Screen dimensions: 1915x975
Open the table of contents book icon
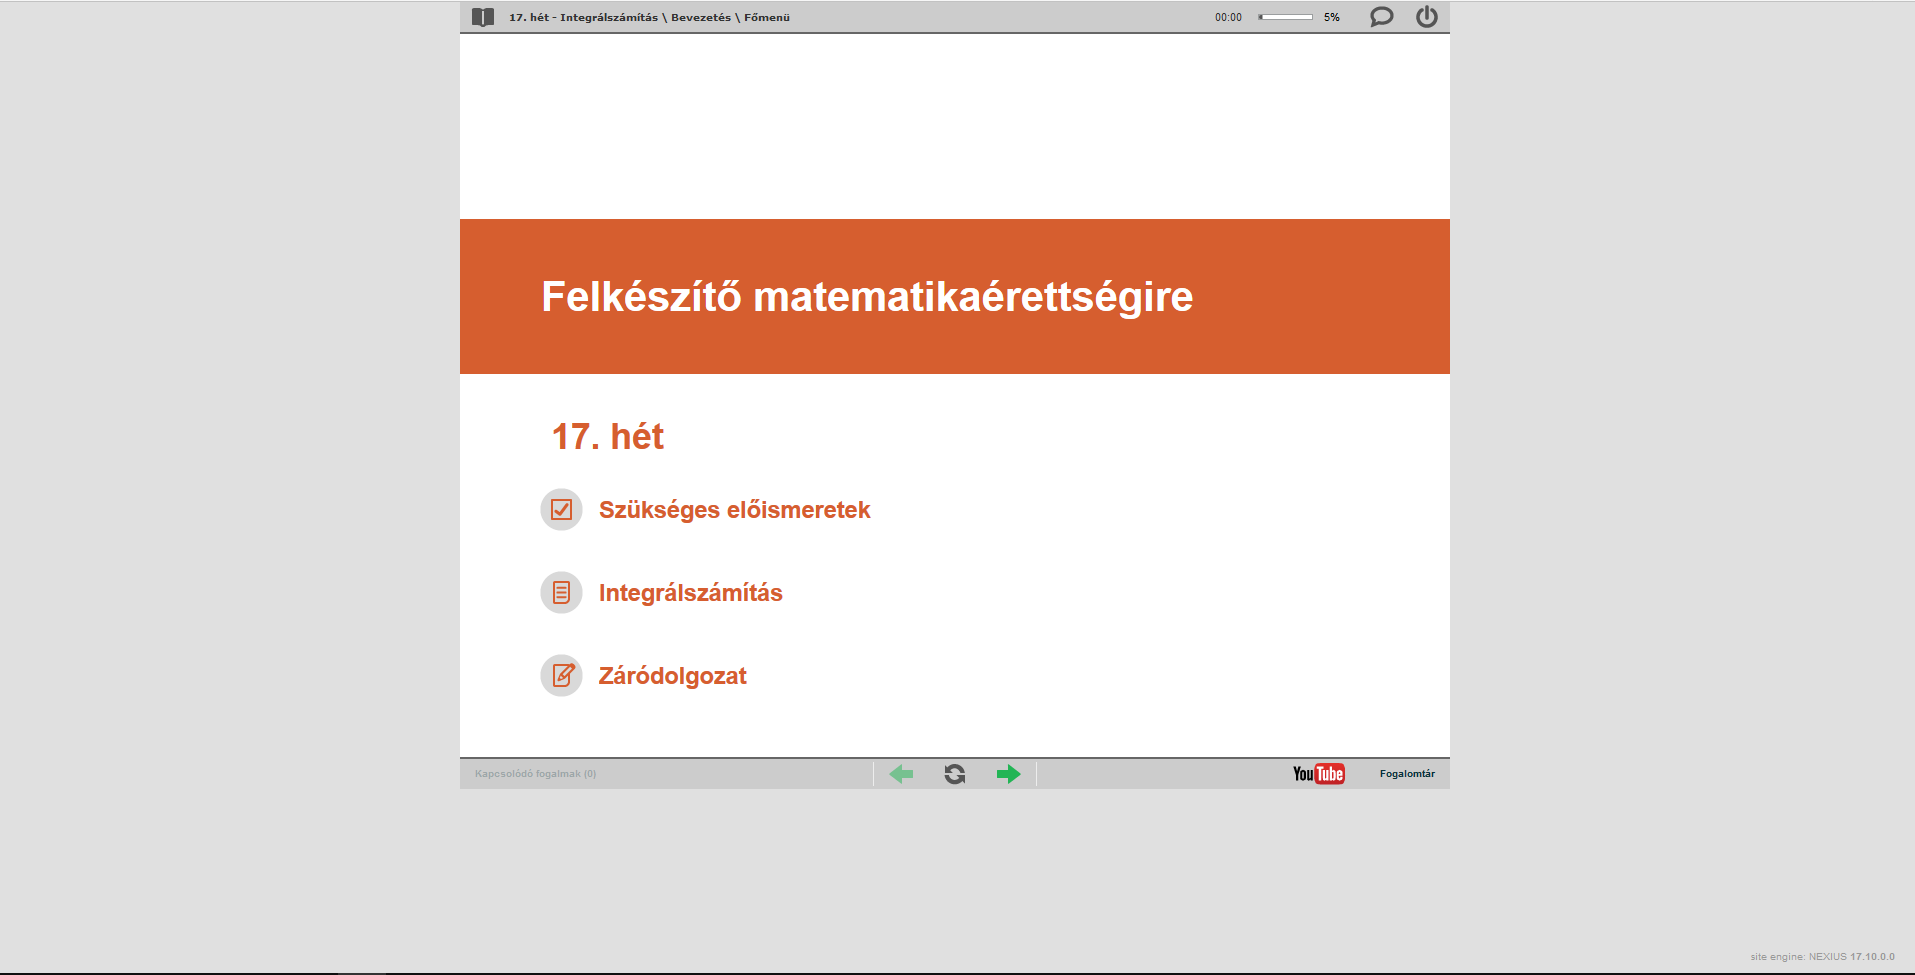click(x=483, y=17)
